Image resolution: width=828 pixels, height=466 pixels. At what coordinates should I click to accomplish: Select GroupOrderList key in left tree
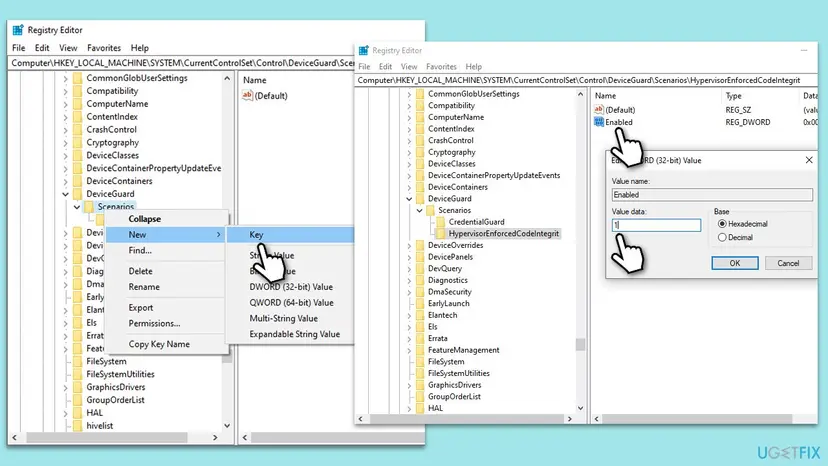tap(115, 400)
